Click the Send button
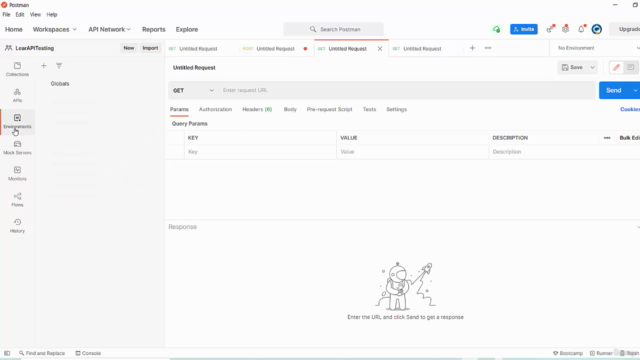The image size is (640, 360). pos(614,90)
